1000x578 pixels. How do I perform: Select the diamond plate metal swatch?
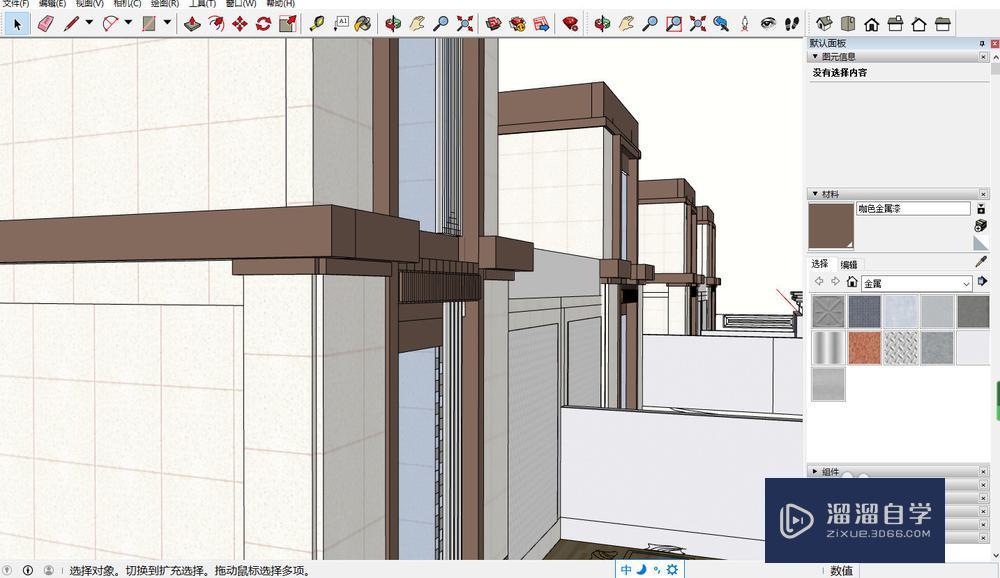(901, 348)
